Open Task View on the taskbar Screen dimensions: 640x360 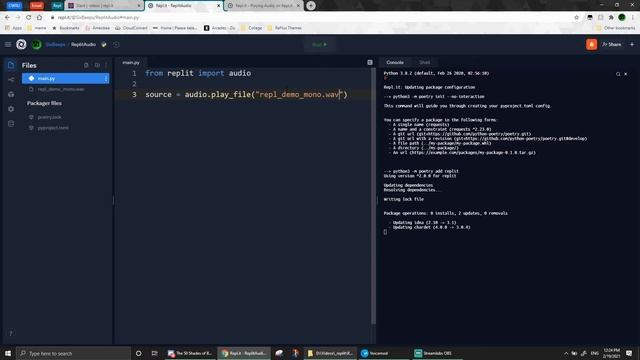[154, 353]
